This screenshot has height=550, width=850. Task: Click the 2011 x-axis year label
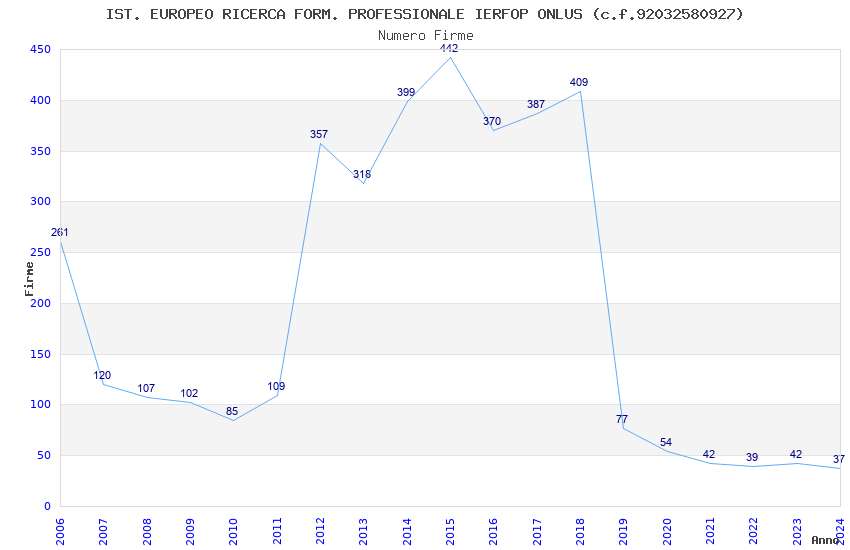pyautogui.click(x=276, y=532)
